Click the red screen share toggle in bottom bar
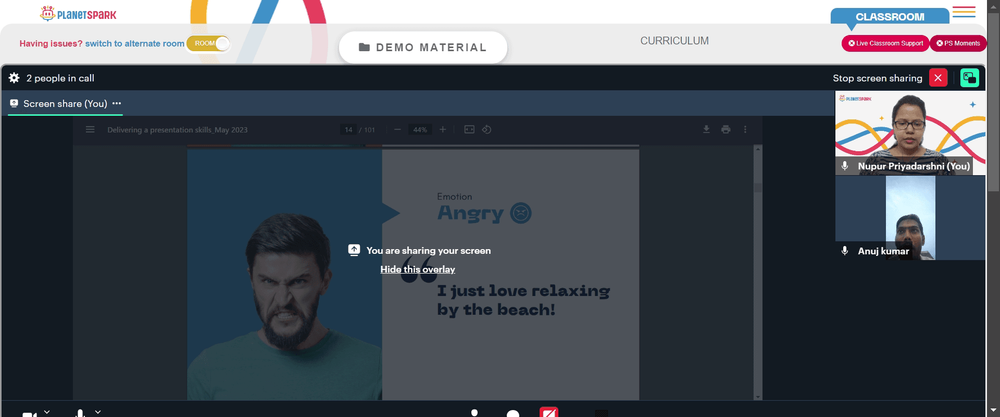 [549, 412]
